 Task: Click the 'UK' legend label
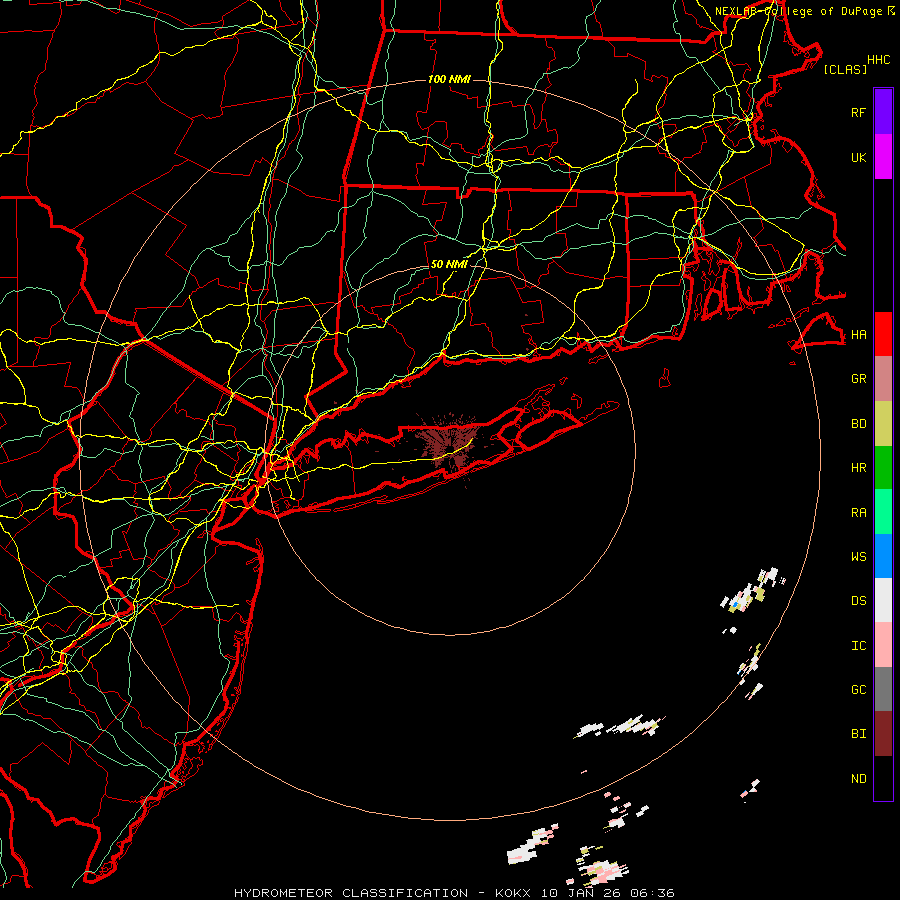coord(858,157)
